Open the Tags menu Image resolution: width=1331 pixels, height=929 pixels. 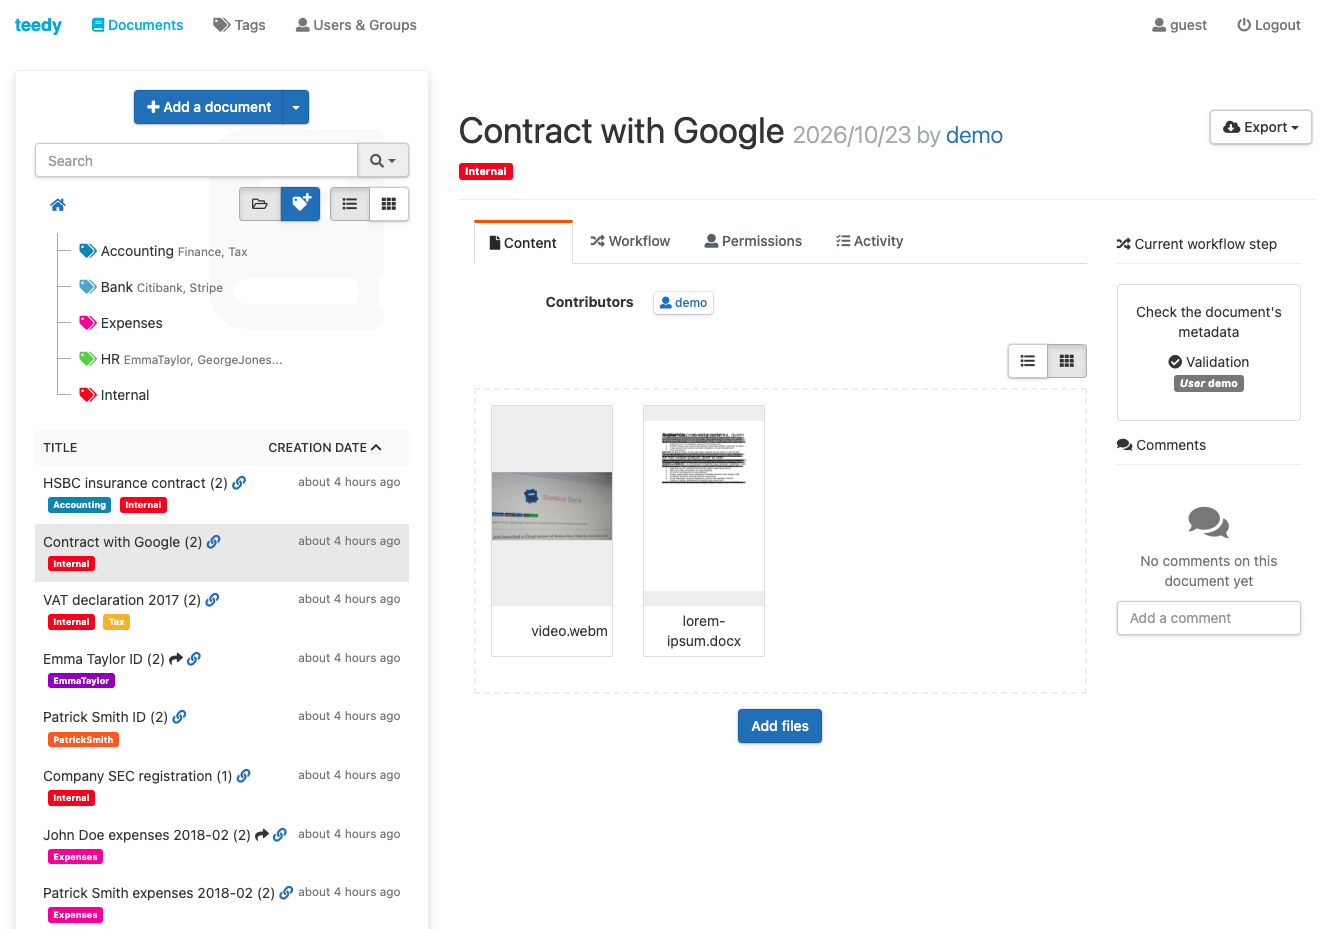coord(239,25)
